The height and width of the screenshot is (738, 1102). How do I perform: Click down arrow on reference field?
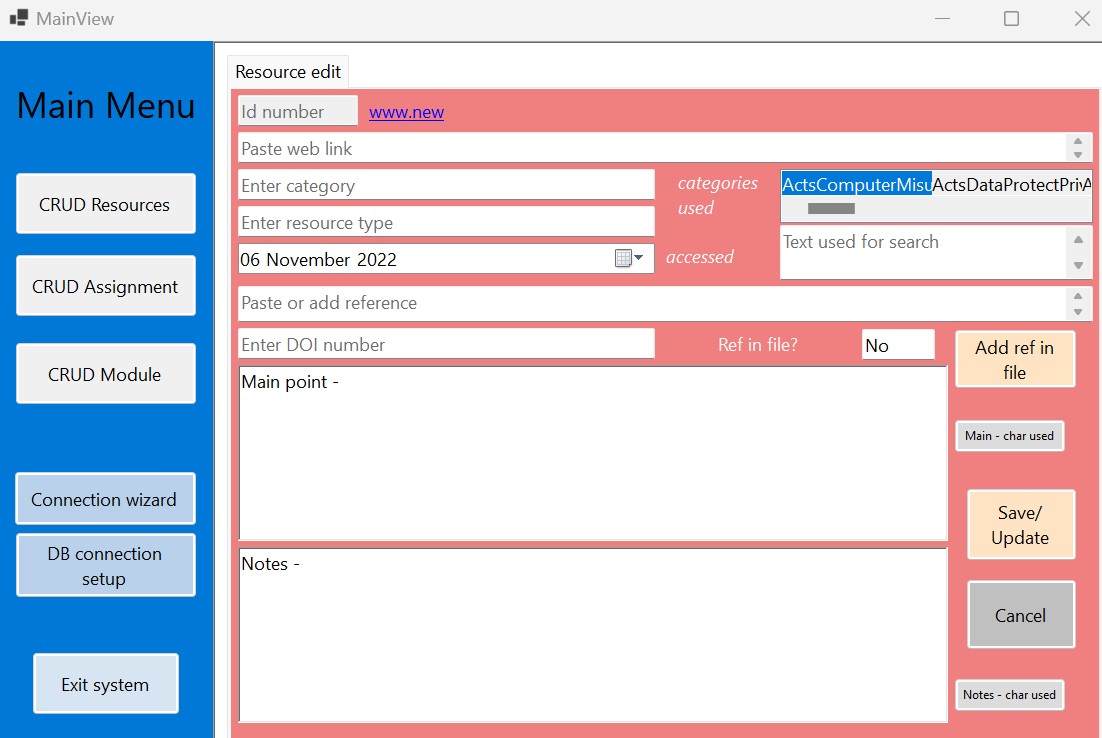pos(1077,312)
